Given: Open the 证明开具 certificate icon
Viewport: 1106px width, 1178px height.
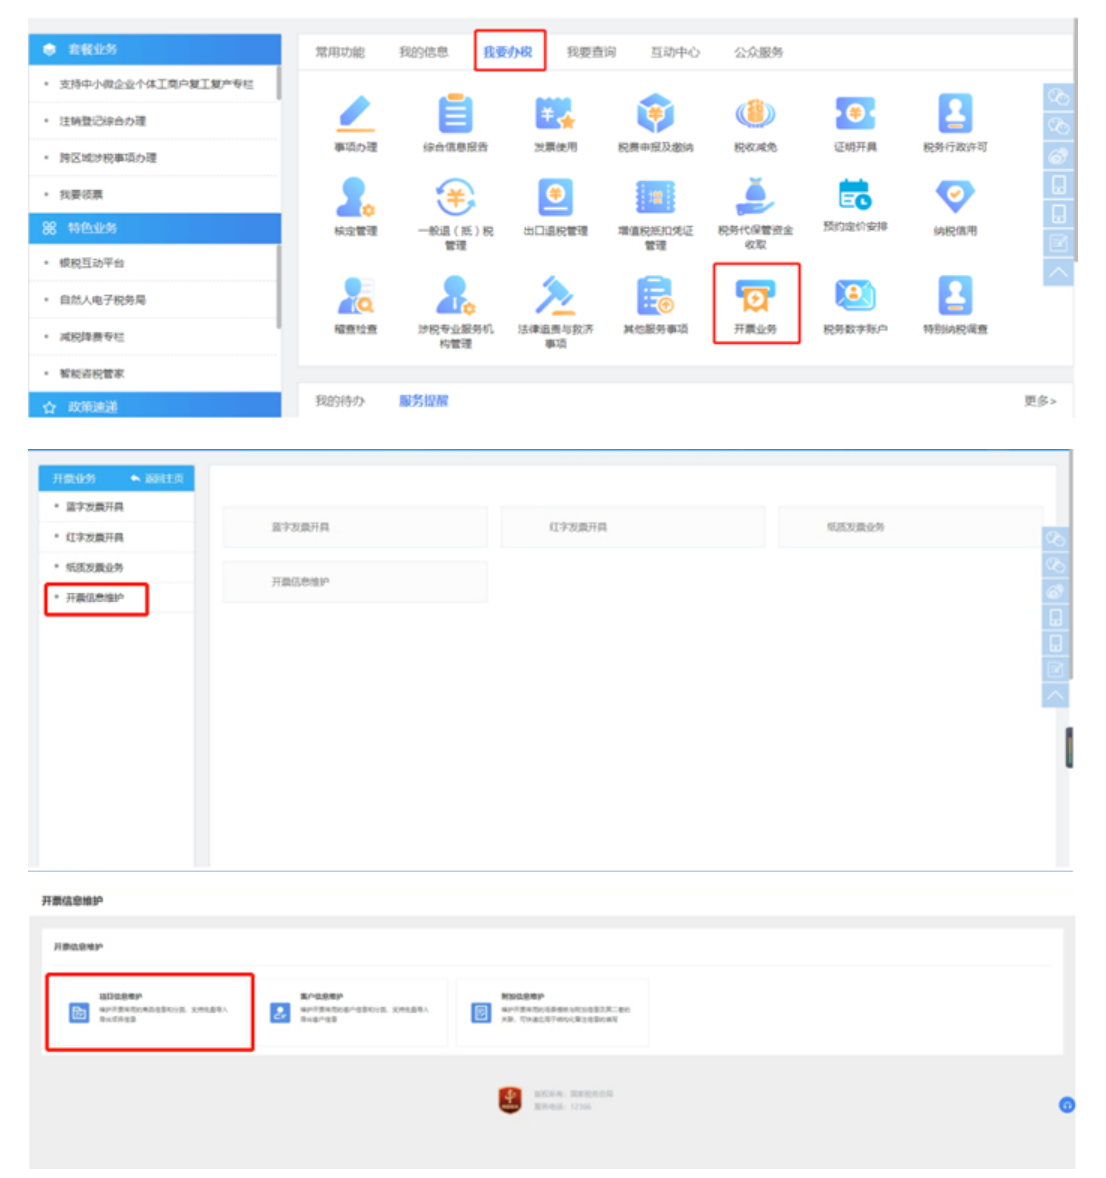Looking at the screenshot, I should [x=855, y=115].
